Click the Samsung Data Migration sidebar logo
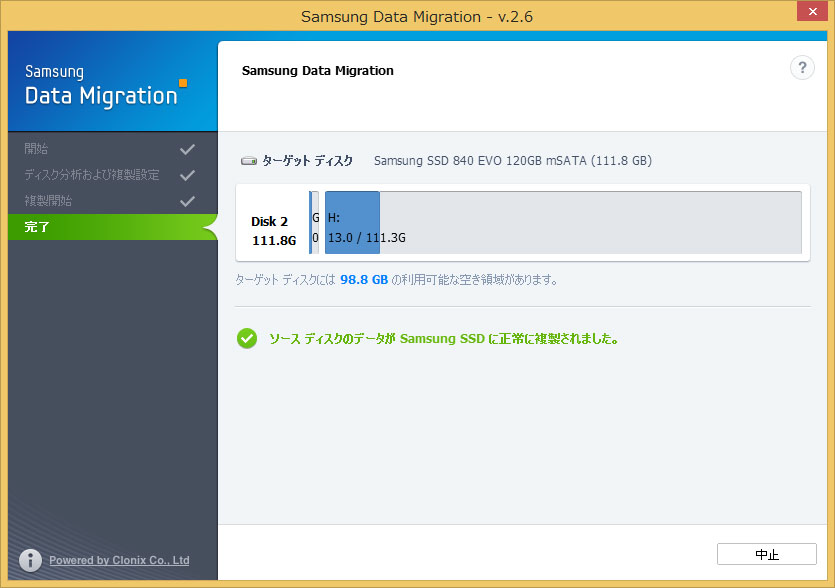 click(106, 86)
